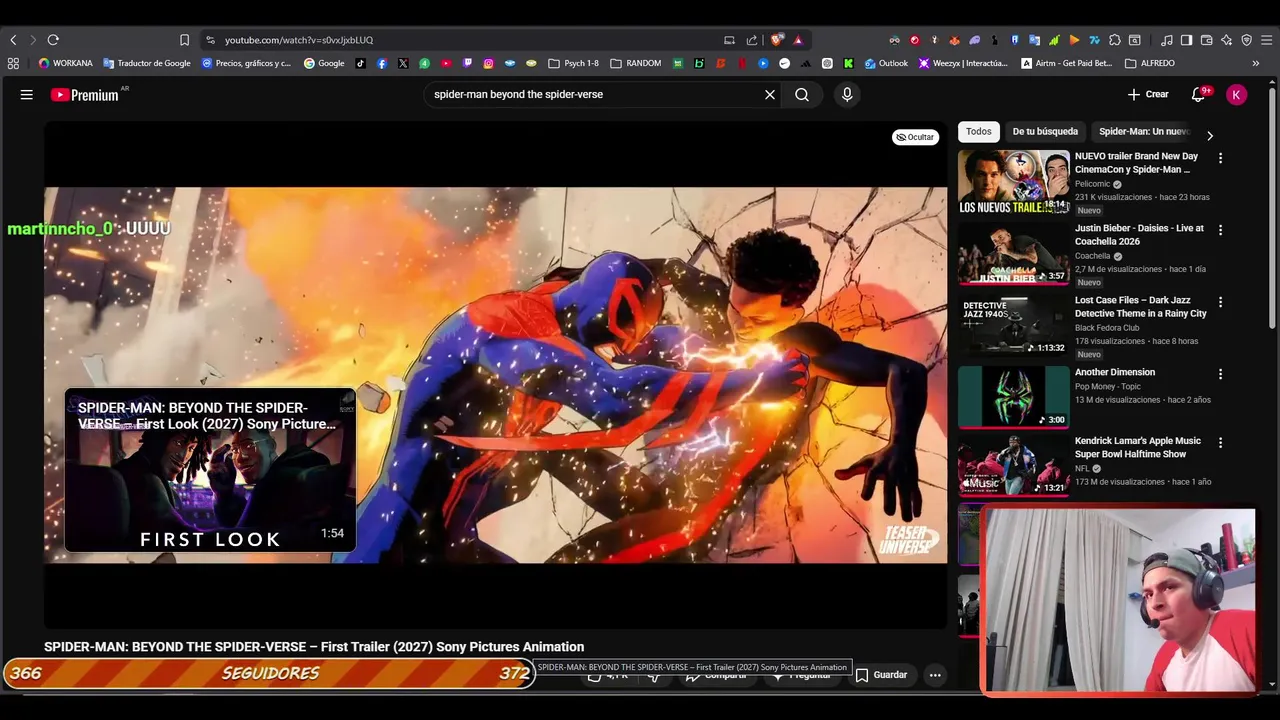Bookmark the page with bookmark icon

184,40
